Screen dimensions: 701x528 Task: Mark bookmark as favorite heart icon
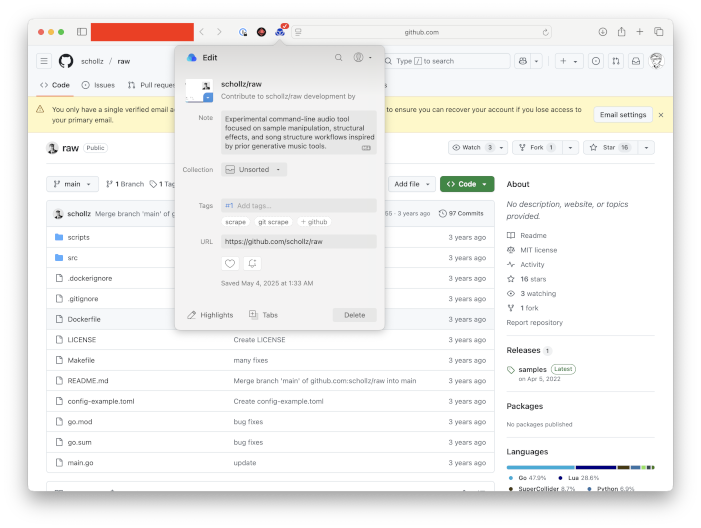pos(230,263)
